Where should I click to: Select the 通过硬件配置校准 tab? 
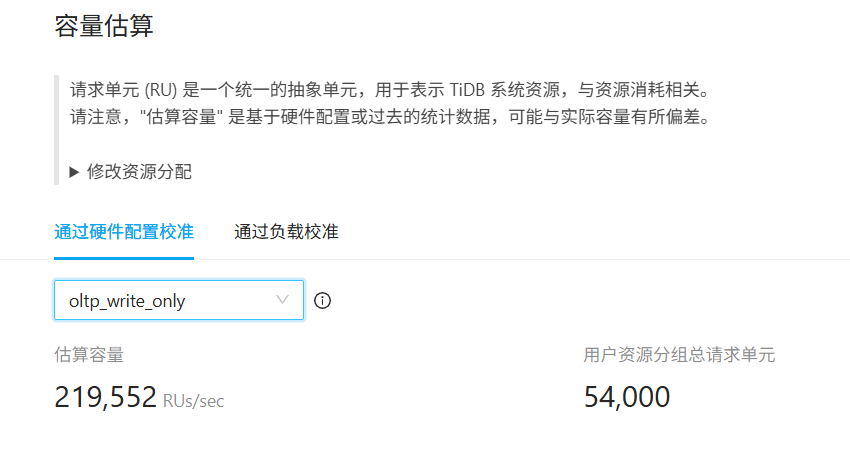coord(124,232)
